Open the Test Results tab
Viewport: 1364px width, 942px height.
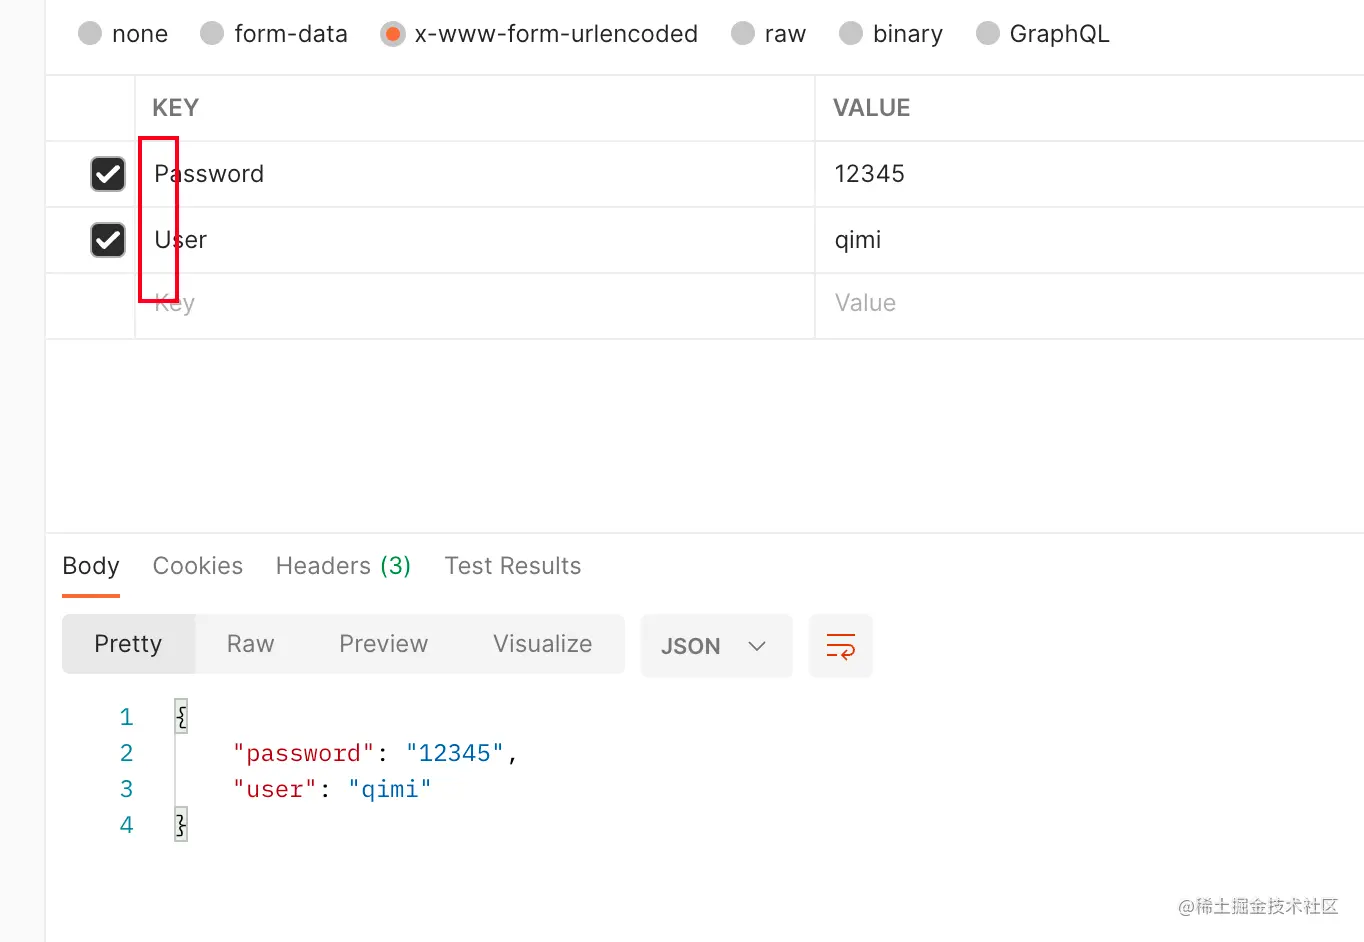click(513, 566)
